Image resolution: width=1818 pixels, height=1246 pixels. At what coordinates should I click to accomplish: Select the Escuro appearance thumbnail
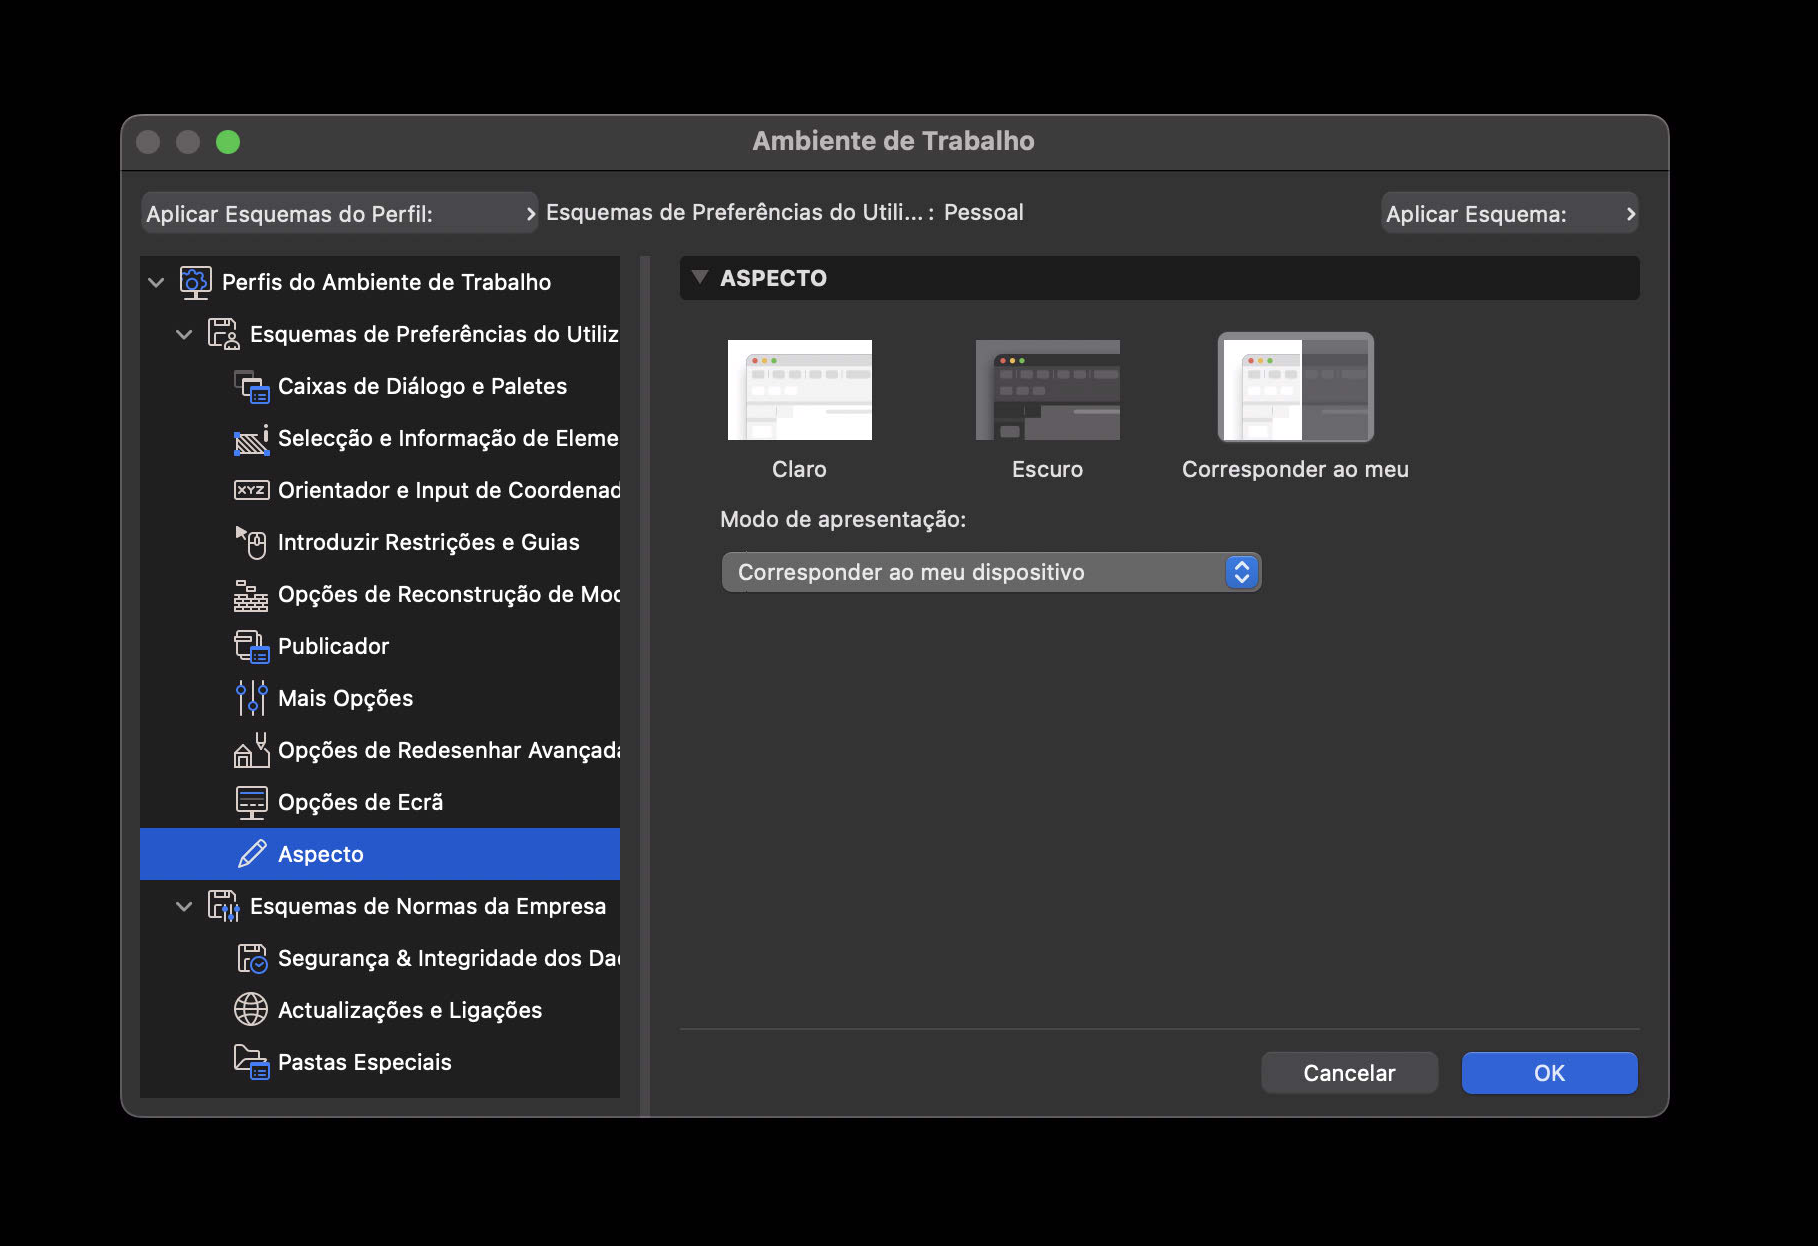click(x=1048, y=390)
